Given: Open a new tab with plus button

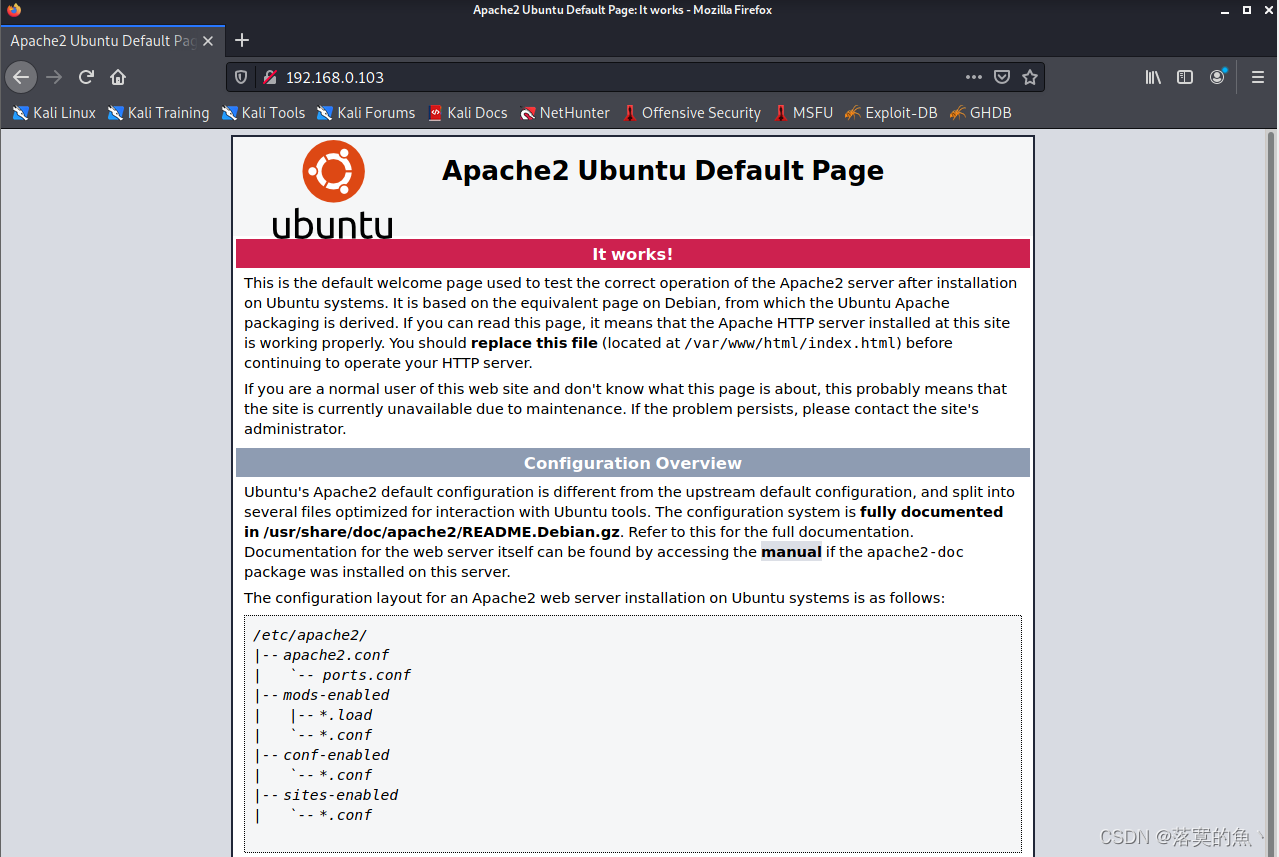Looking at the screenshot, I should 241,40.
